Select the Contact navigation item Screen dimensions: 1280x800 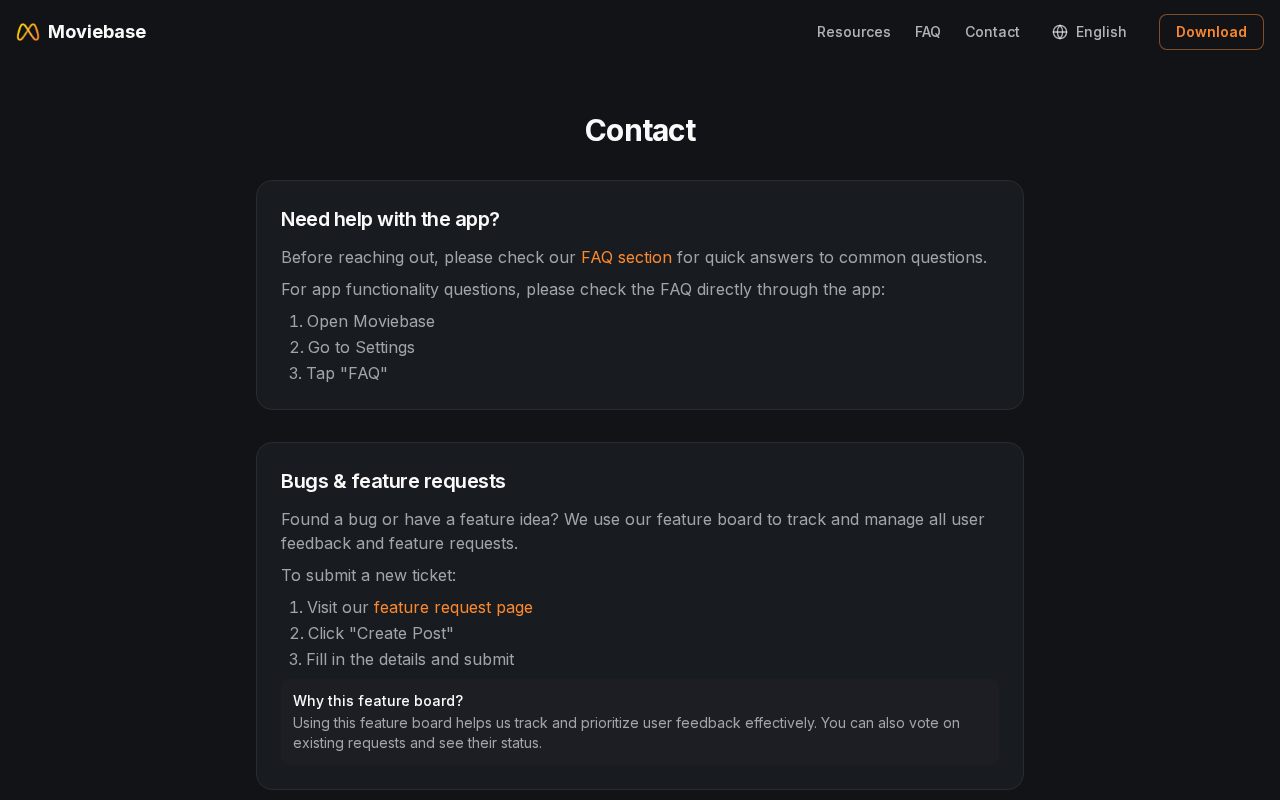(992, 32)
